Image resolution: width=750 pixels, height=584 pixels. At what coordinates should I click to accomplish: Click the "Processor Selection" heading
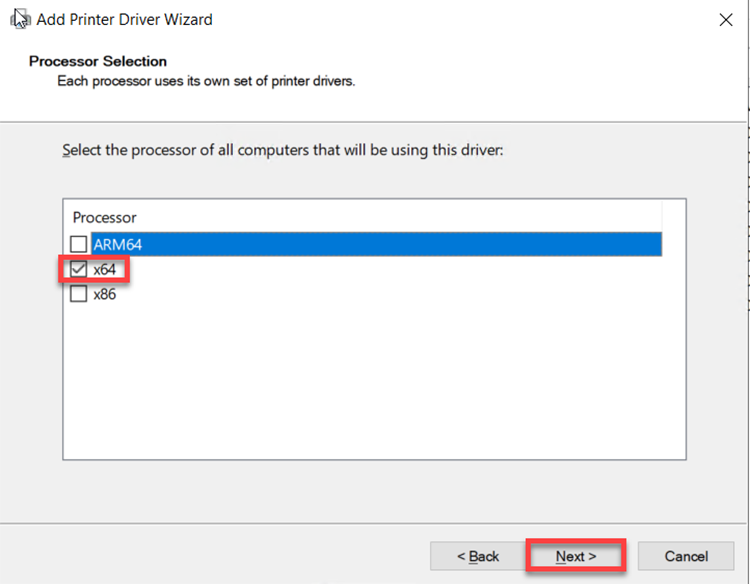(98, 61)
